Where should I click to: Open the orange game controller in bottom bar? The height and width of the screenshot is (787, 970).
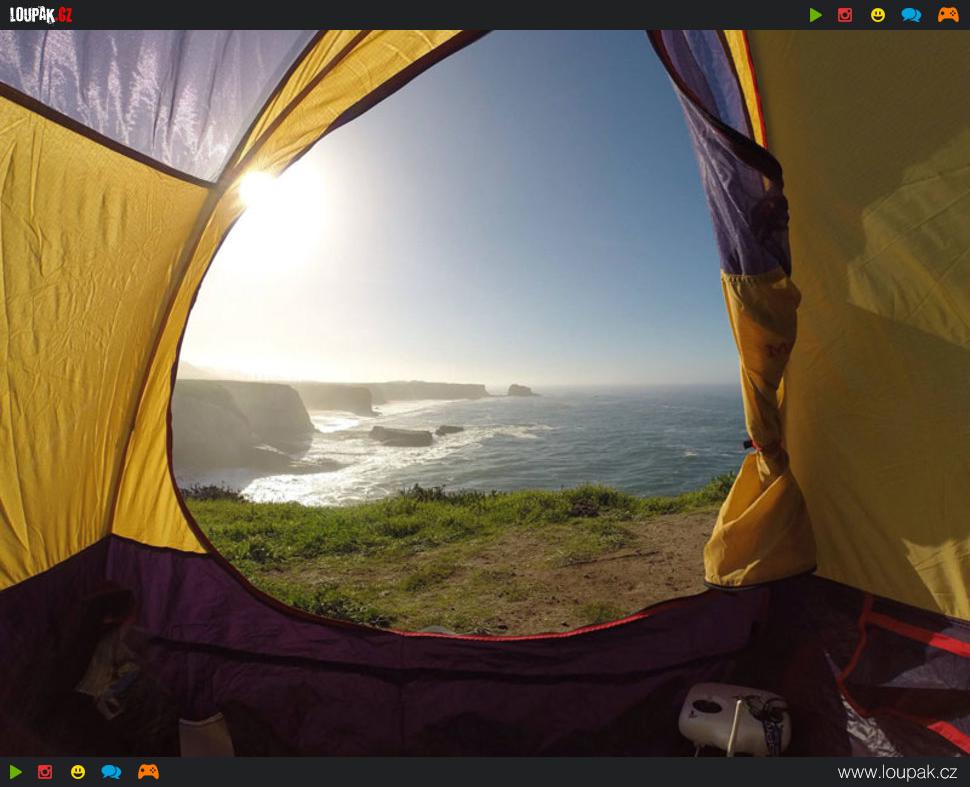148,772
